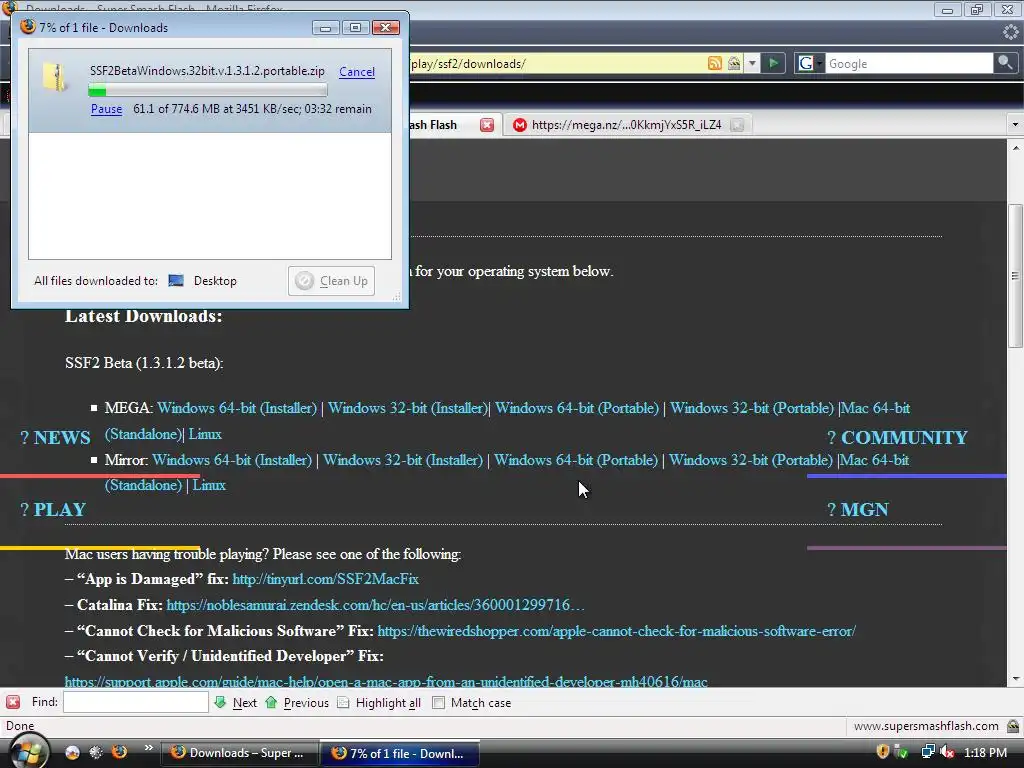Image resolution: width=1024 pixels, height=768 pixels.
Task: Close the Find bar with red X
Action: pyautogui.click(x=13, y=703)
